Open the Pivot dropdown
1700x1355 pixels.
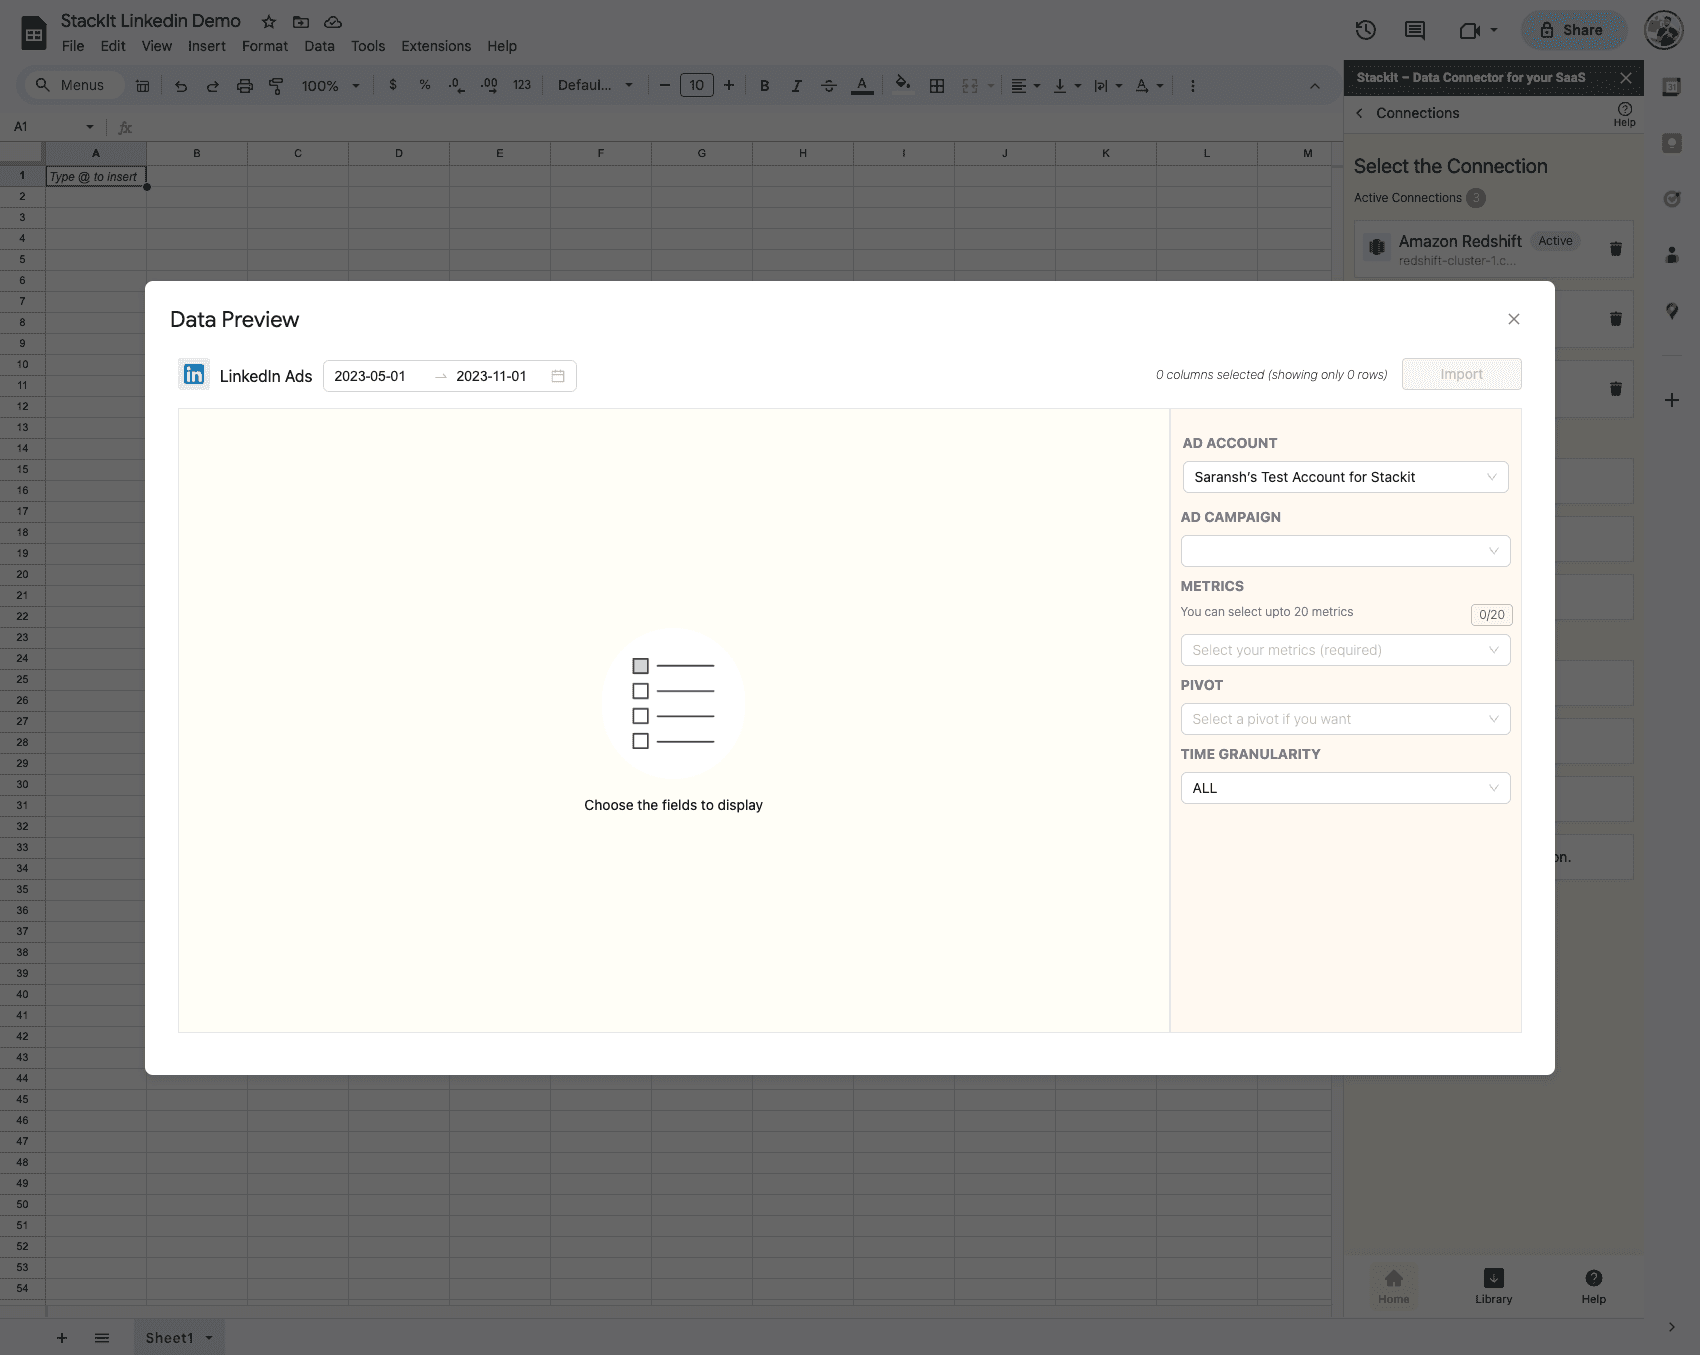[1345, 719]
